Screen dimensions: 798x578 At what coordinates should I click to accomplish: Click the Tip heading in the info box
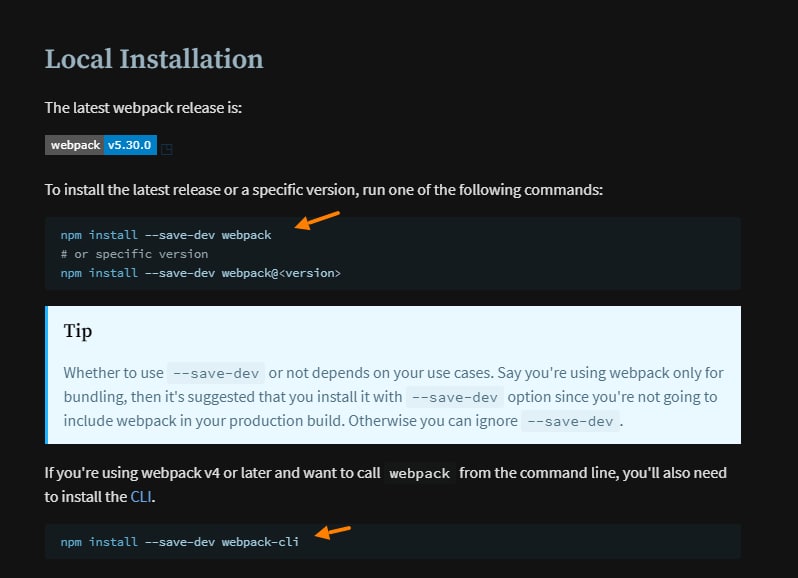[78, 331]
